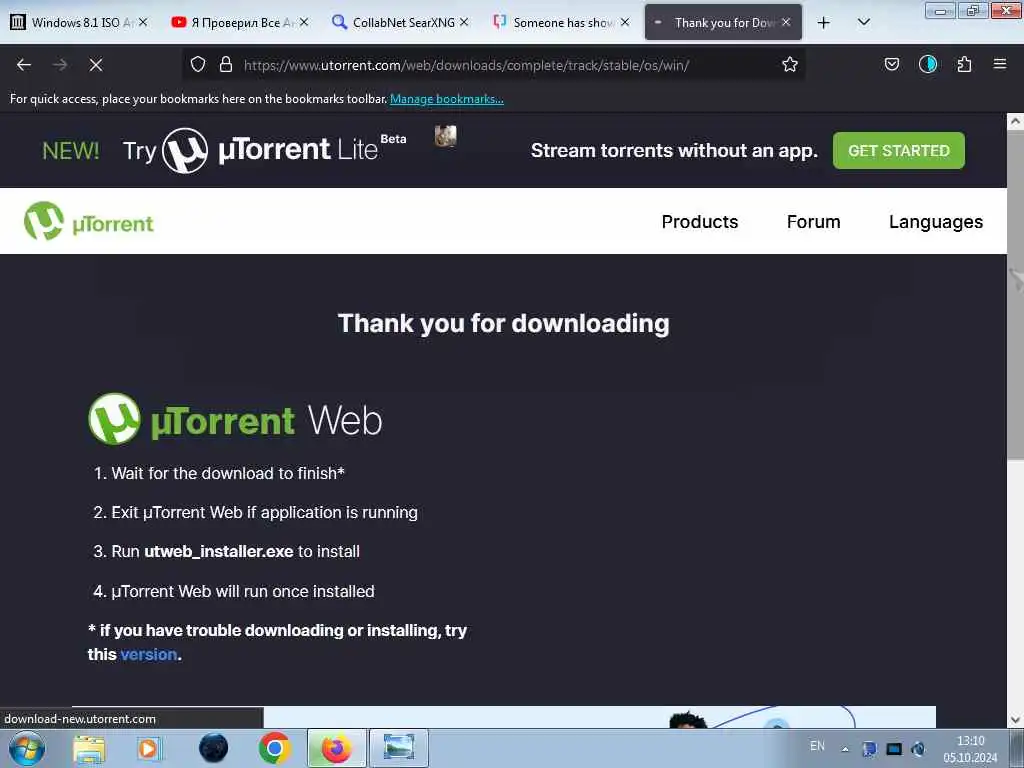
Task: Open the Extensions puzzle piece icon
Action: [964, 64]
